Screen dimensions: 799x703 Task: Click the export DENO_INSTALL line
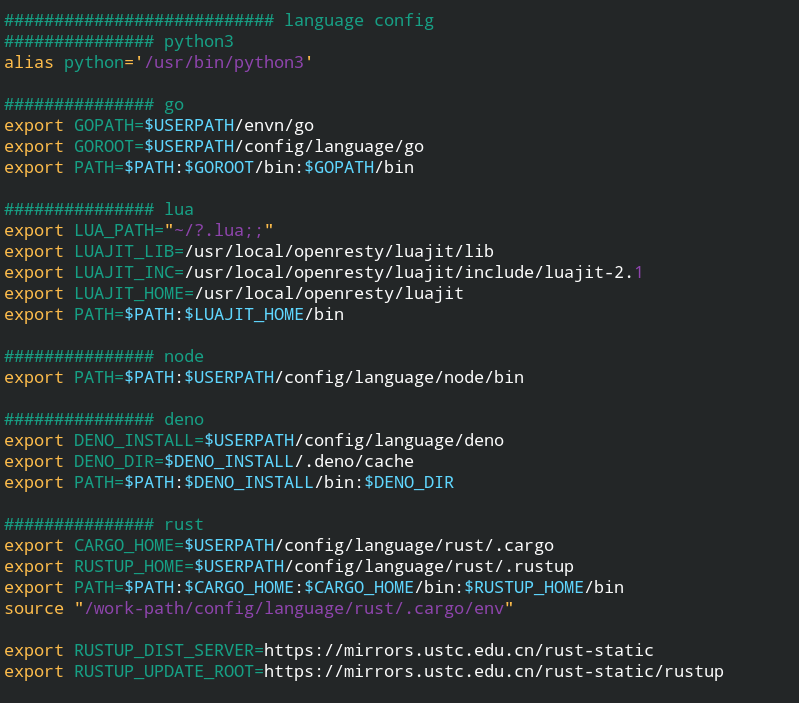click(x=254, y=441)
